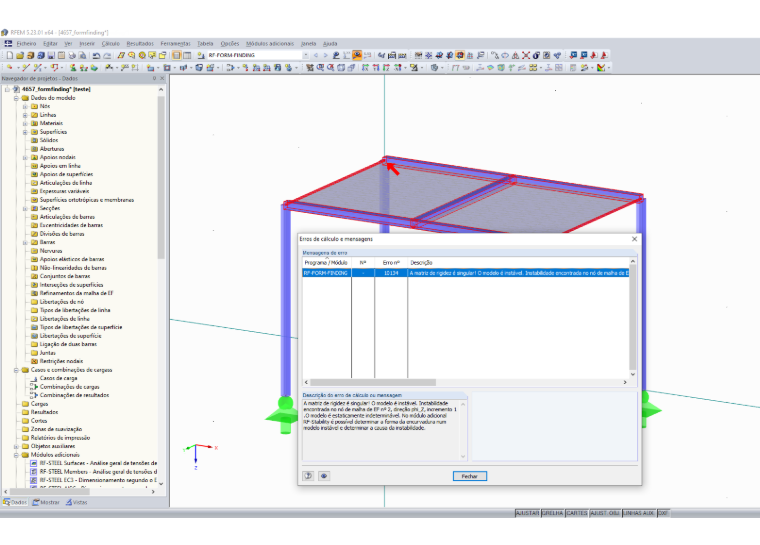The image size is (760, 545).
Task: Open the Cálculo menu
Action: tap(111, 44)
